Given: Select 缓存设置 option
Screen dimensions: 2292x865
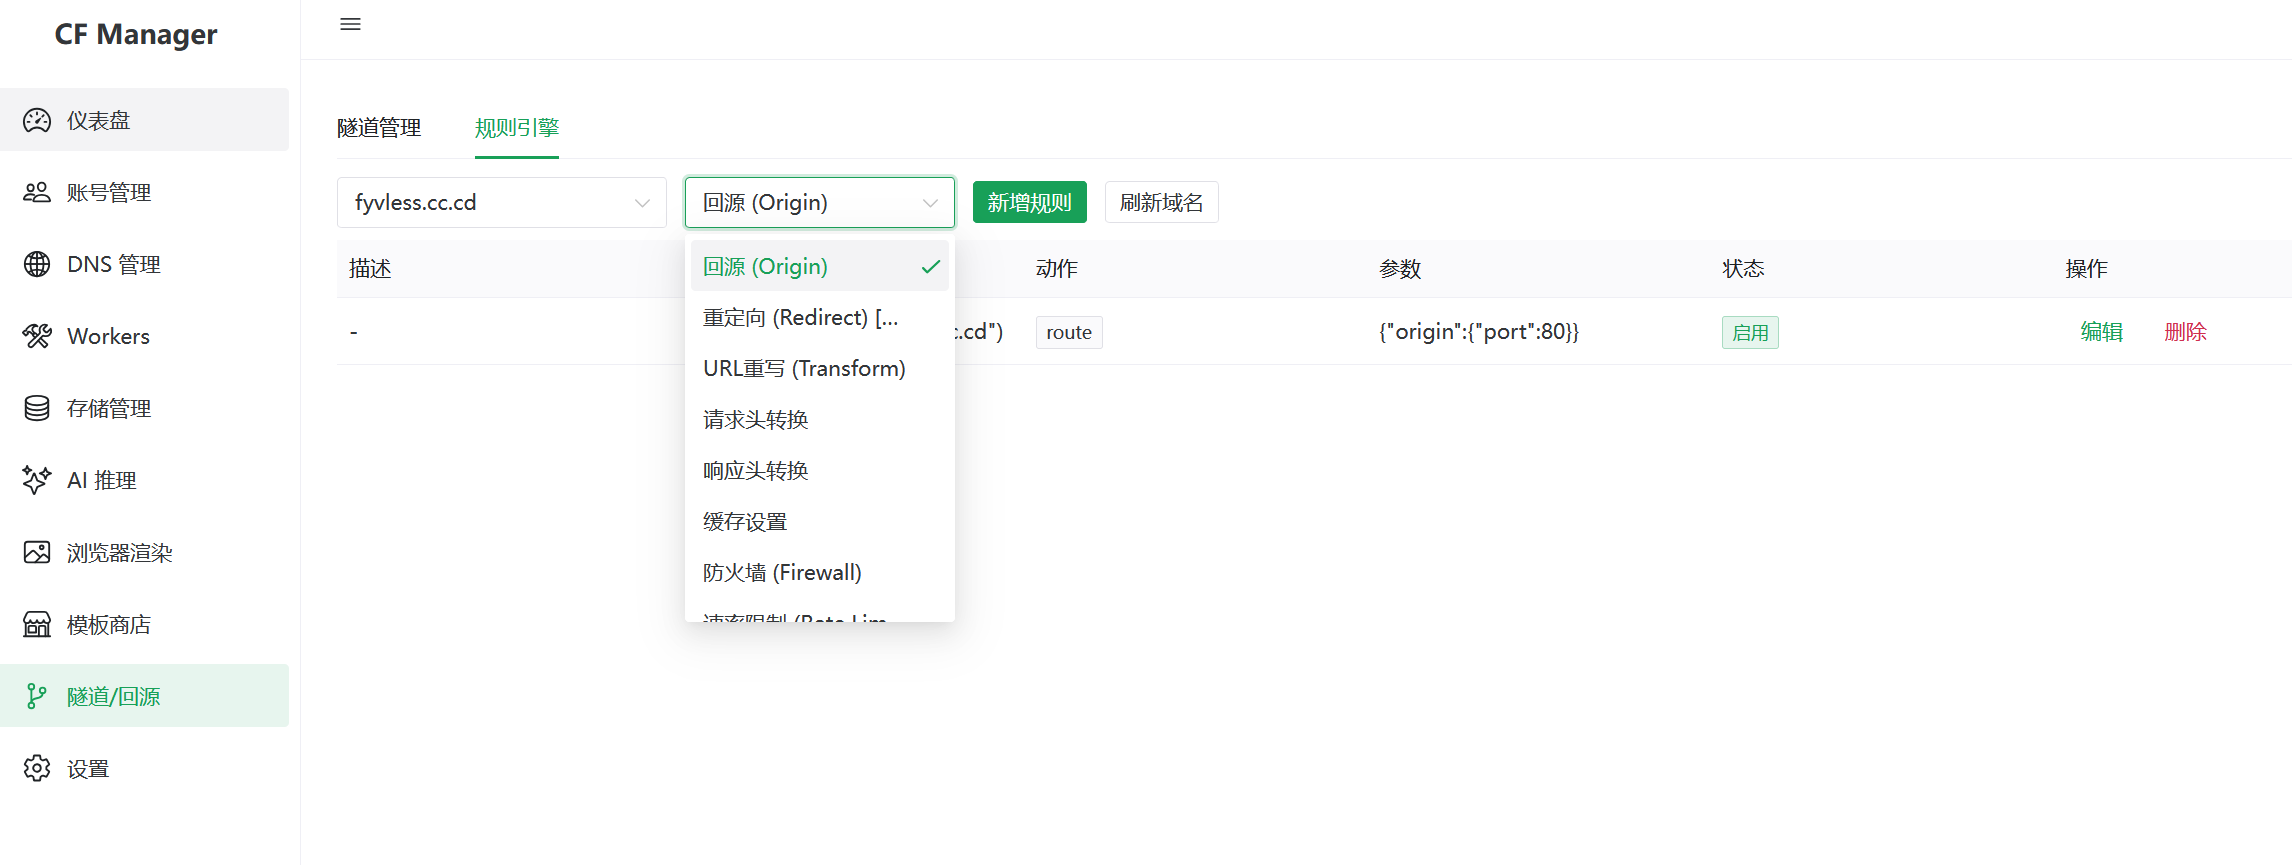Looking at the screenshot, I should click(820, 521).
